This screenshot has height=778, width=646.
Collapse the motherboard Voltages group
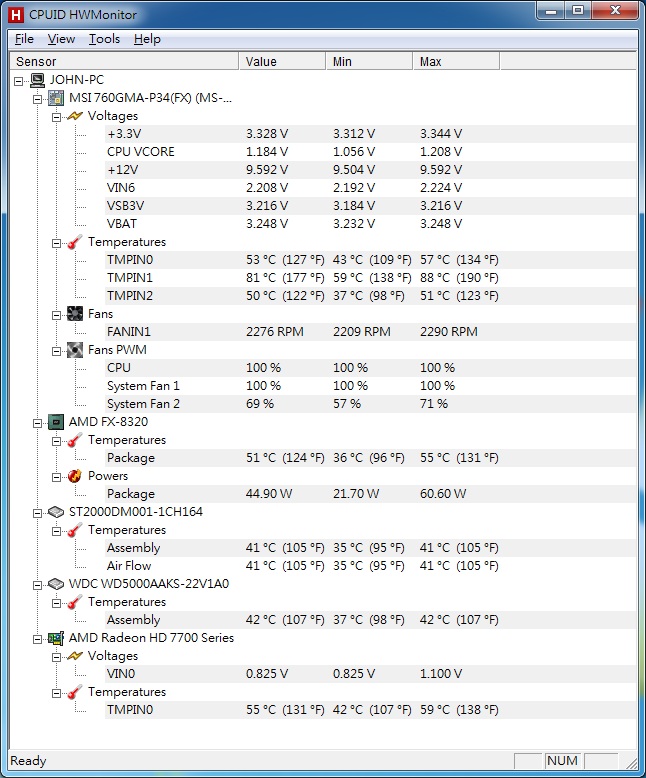57,117
